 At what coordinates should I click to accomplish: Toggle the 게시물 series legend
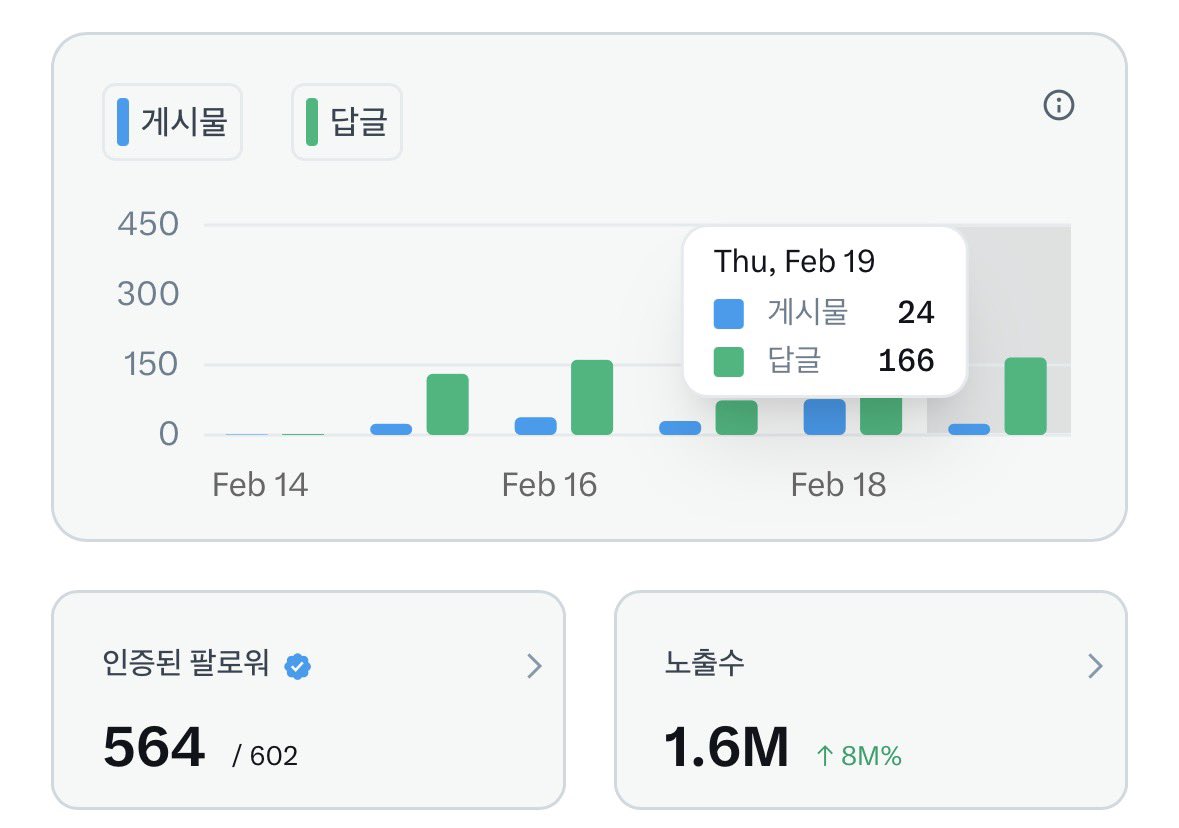[x=172, y=122]
